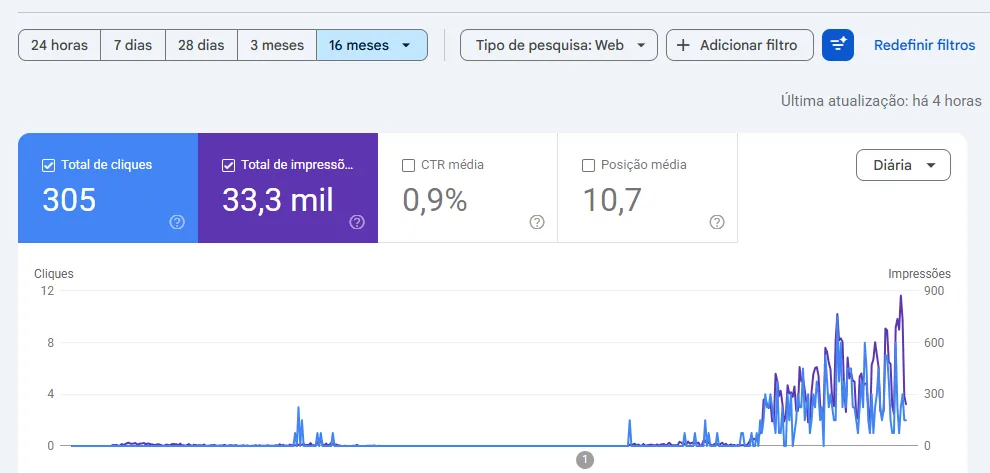
Task: Click Redefinir filtros link
Action: coord(924,45)
